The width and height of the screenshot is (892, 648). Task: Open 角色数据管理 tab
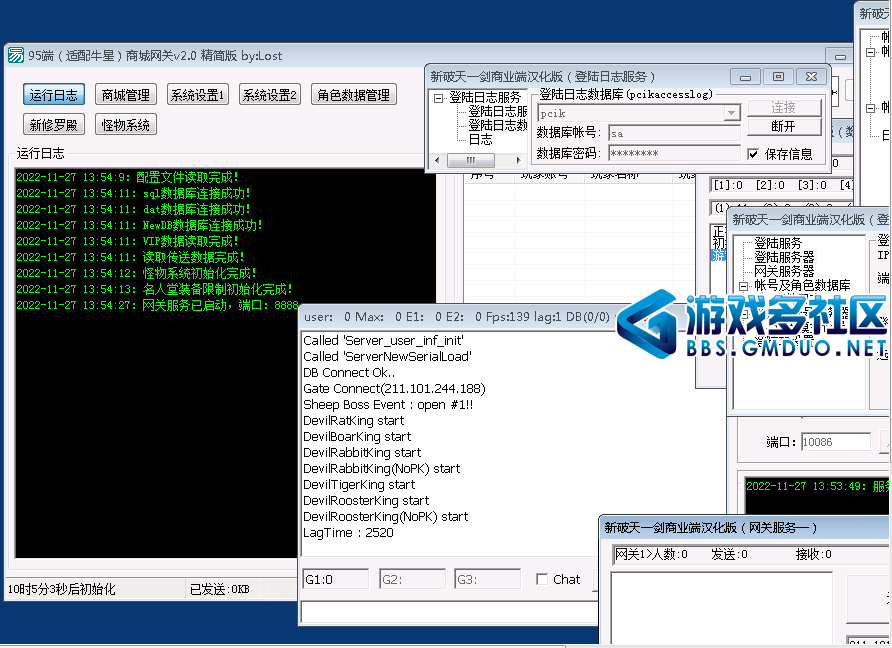coord(353,94)
